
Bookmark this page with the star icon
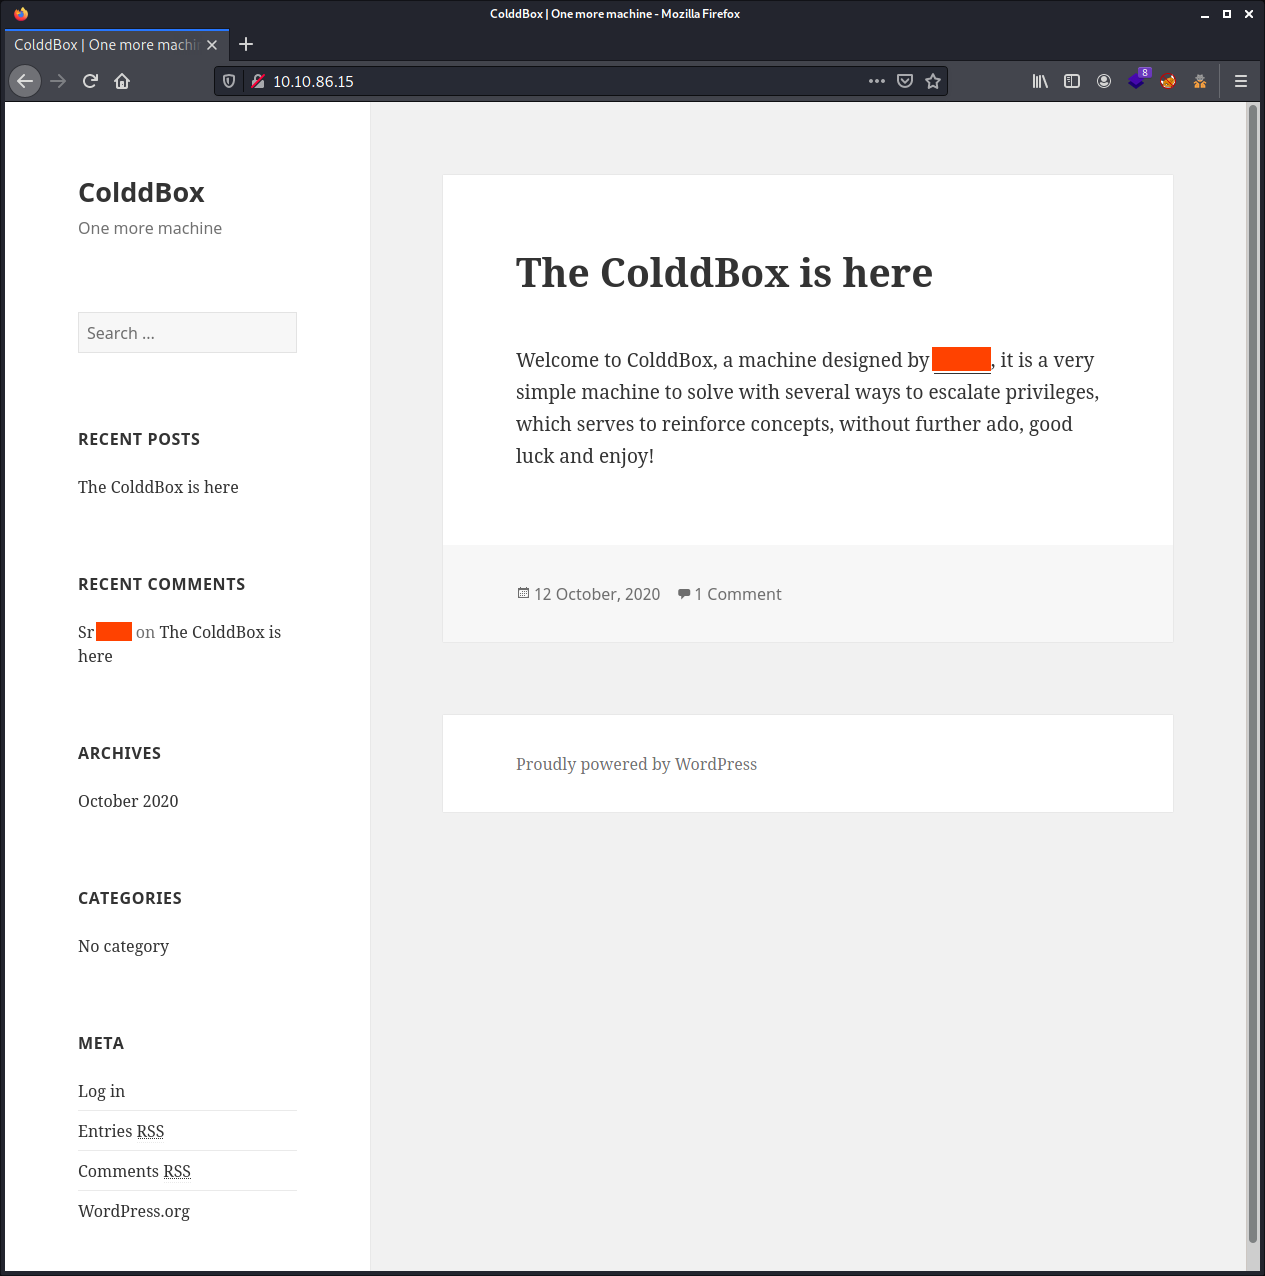933,81
